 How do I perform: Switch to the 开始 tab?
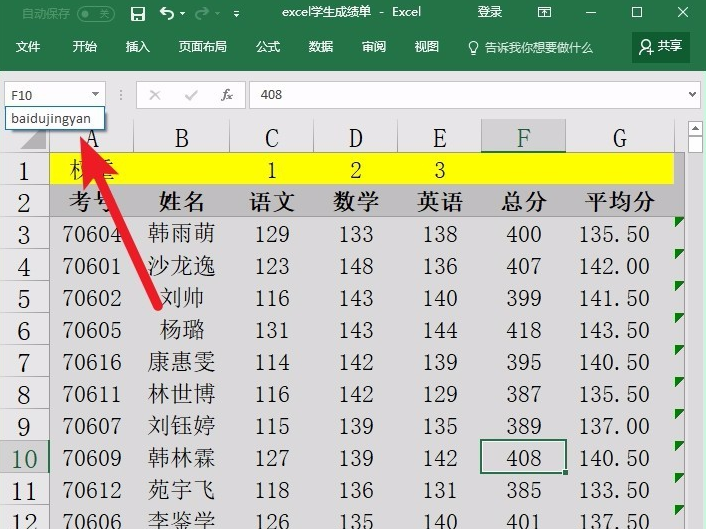coord(85,46)
